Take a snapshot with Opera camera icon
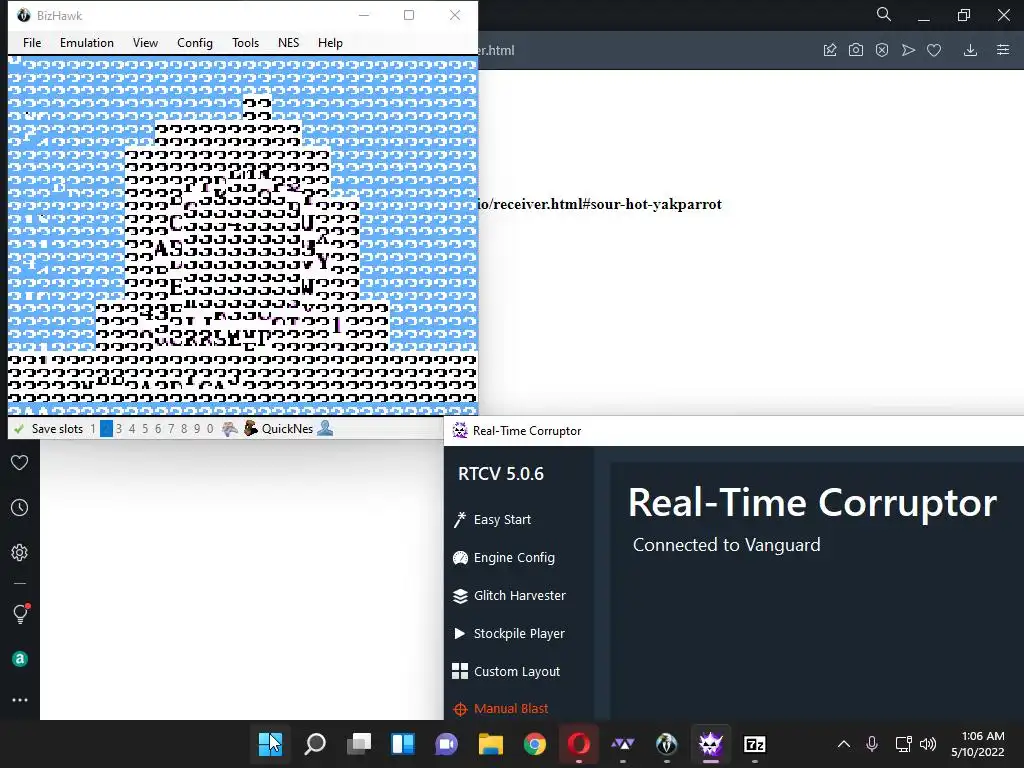This screenshot has width=1024, height=768. point(856,50)
